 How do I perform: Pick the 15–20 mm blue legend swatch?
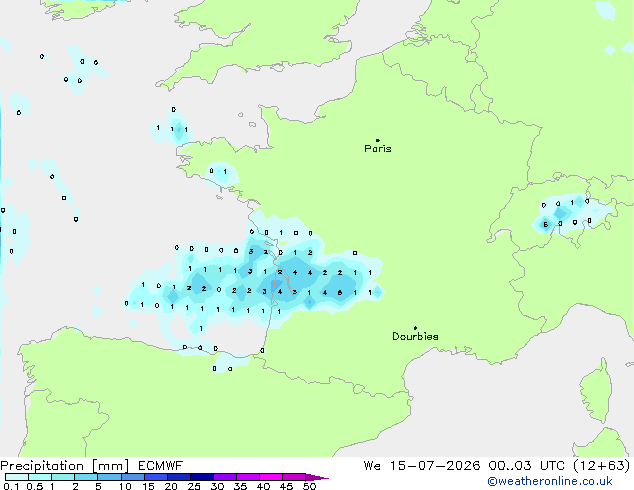point(155,477)
